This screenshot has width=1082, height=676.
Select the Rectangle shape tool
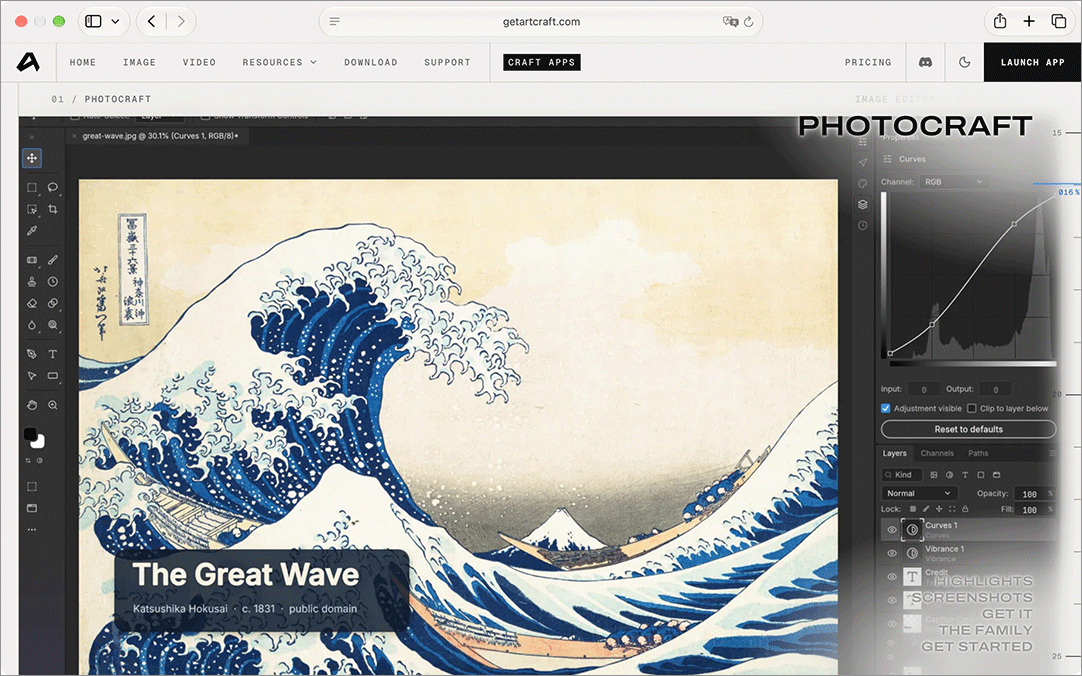pos(52,376)
